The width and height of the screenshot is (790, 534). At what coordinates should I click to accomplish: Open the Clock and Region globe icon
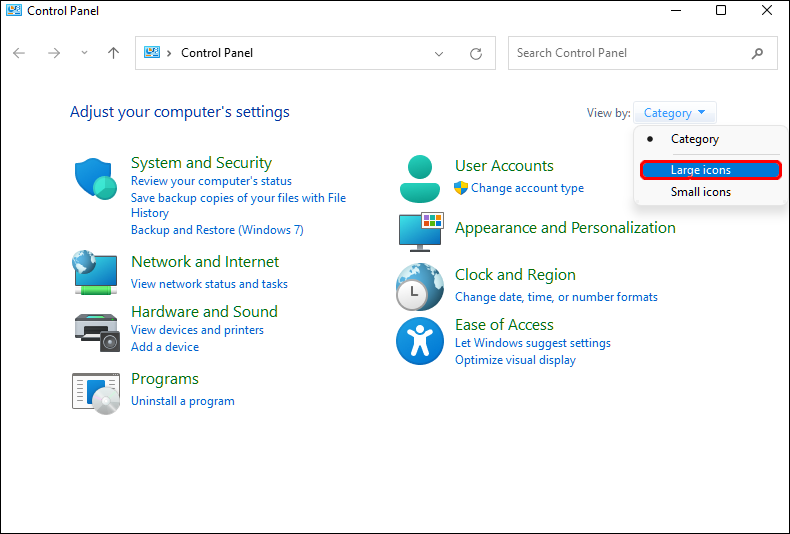(419, 286)
